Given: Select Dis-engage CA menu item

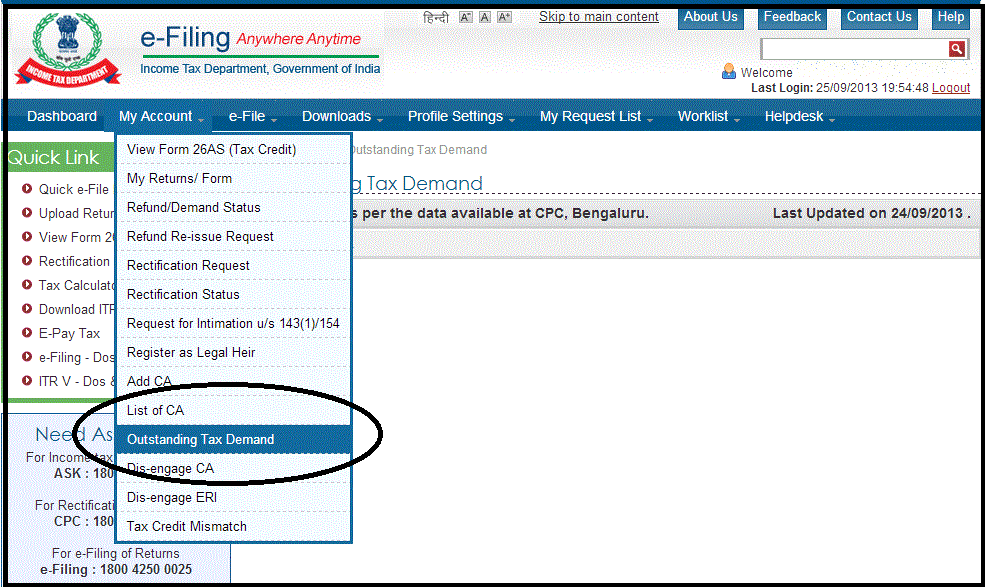Looking at the screenshot, I should 233,468.
